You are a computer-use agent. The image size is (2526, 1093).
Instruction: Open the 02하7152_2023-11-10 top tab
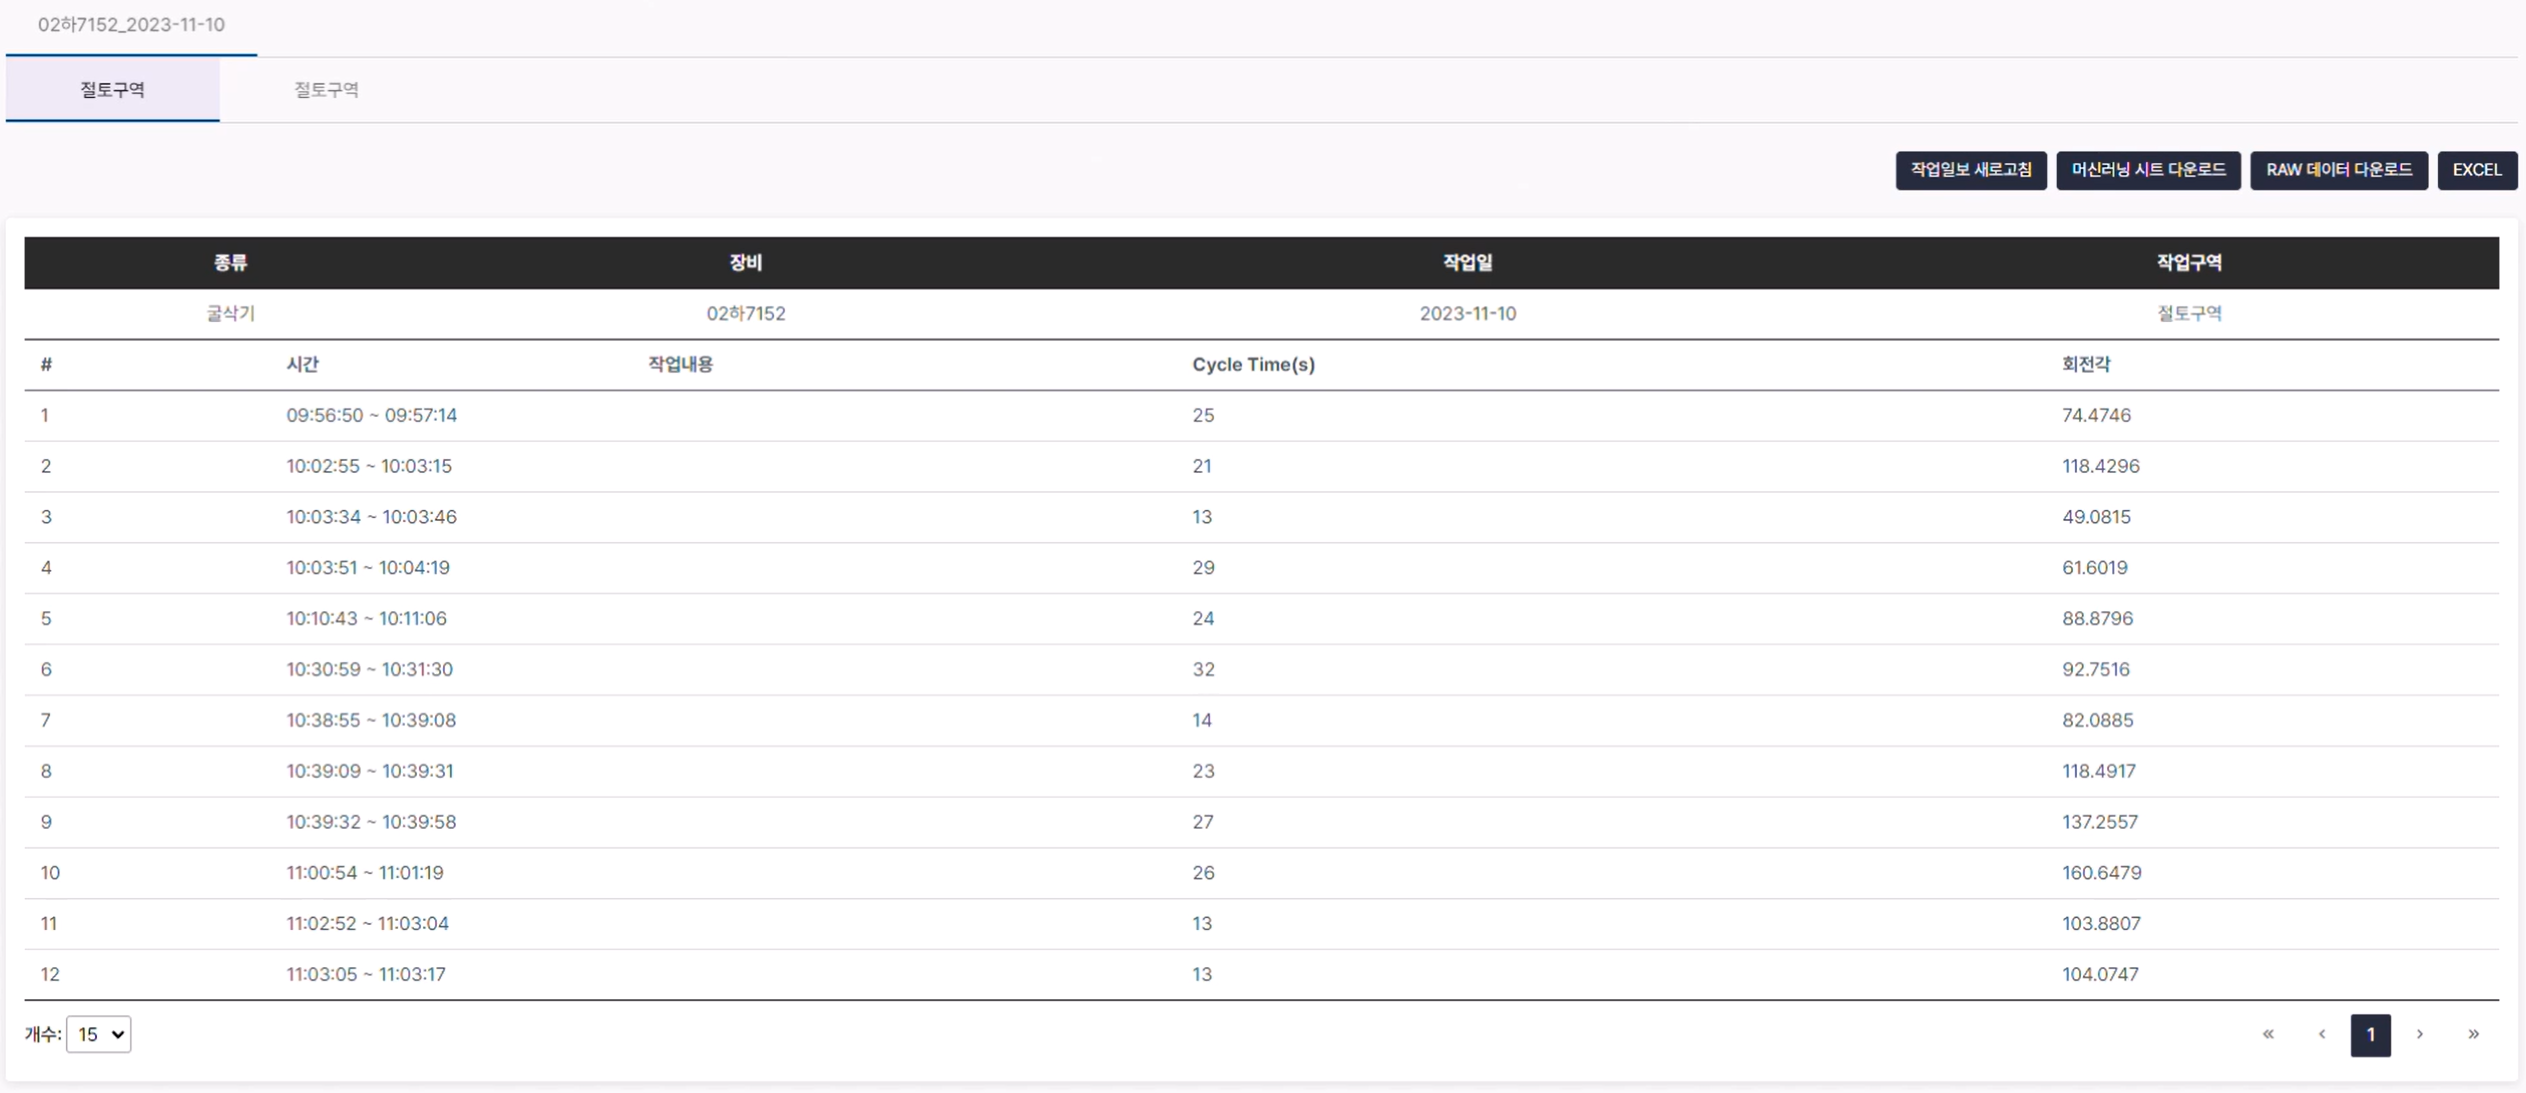131,25
